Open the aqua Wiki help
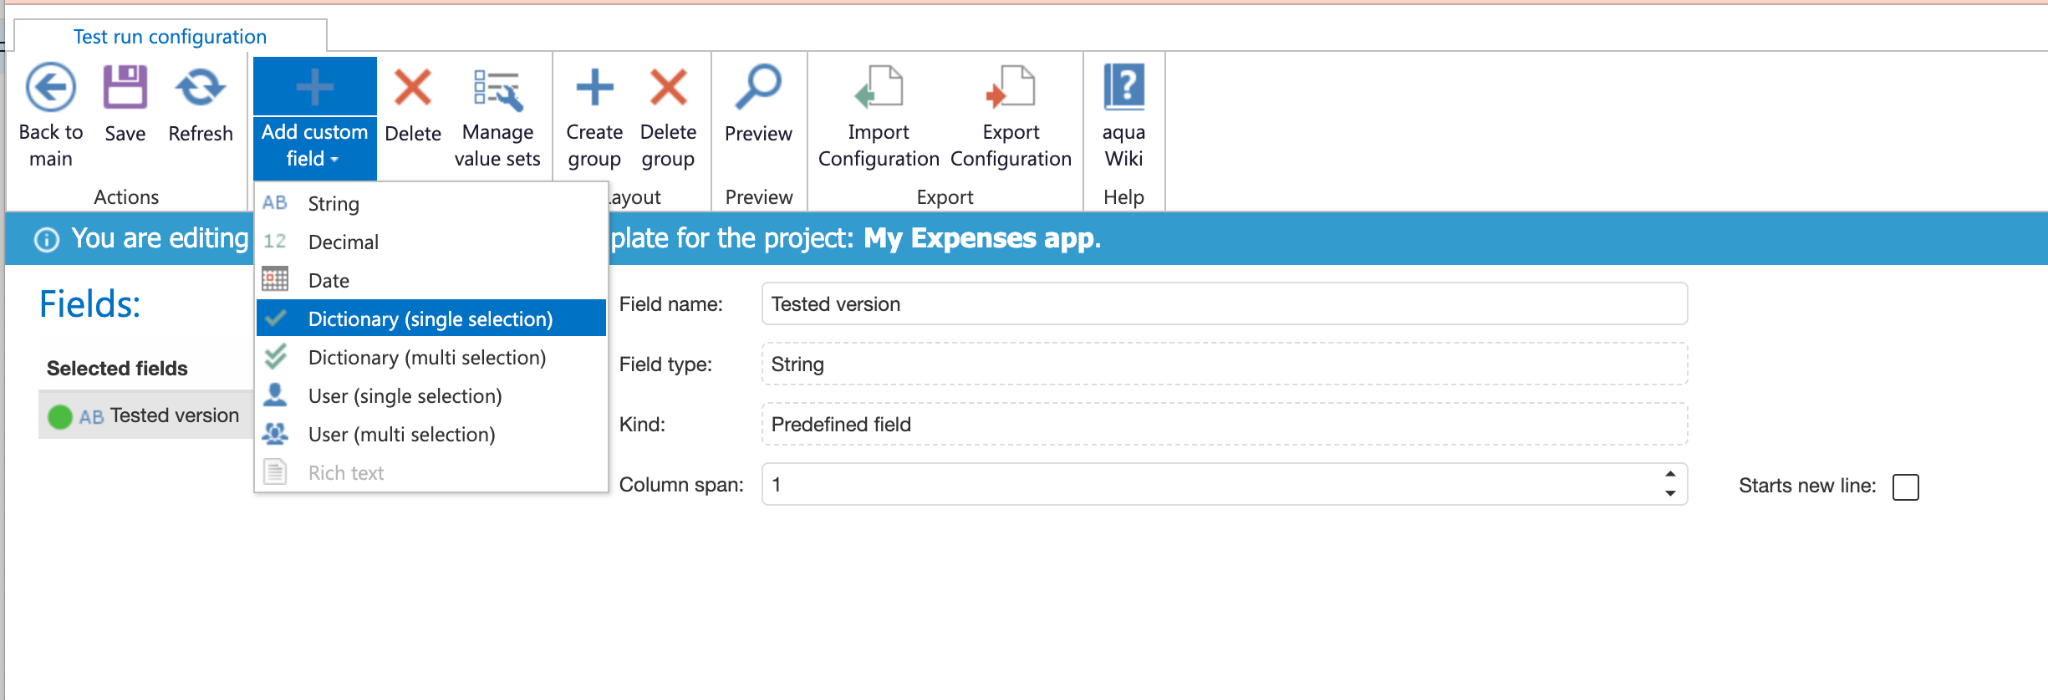Viewport: 2048px width, 700px height. point(1123,89)
